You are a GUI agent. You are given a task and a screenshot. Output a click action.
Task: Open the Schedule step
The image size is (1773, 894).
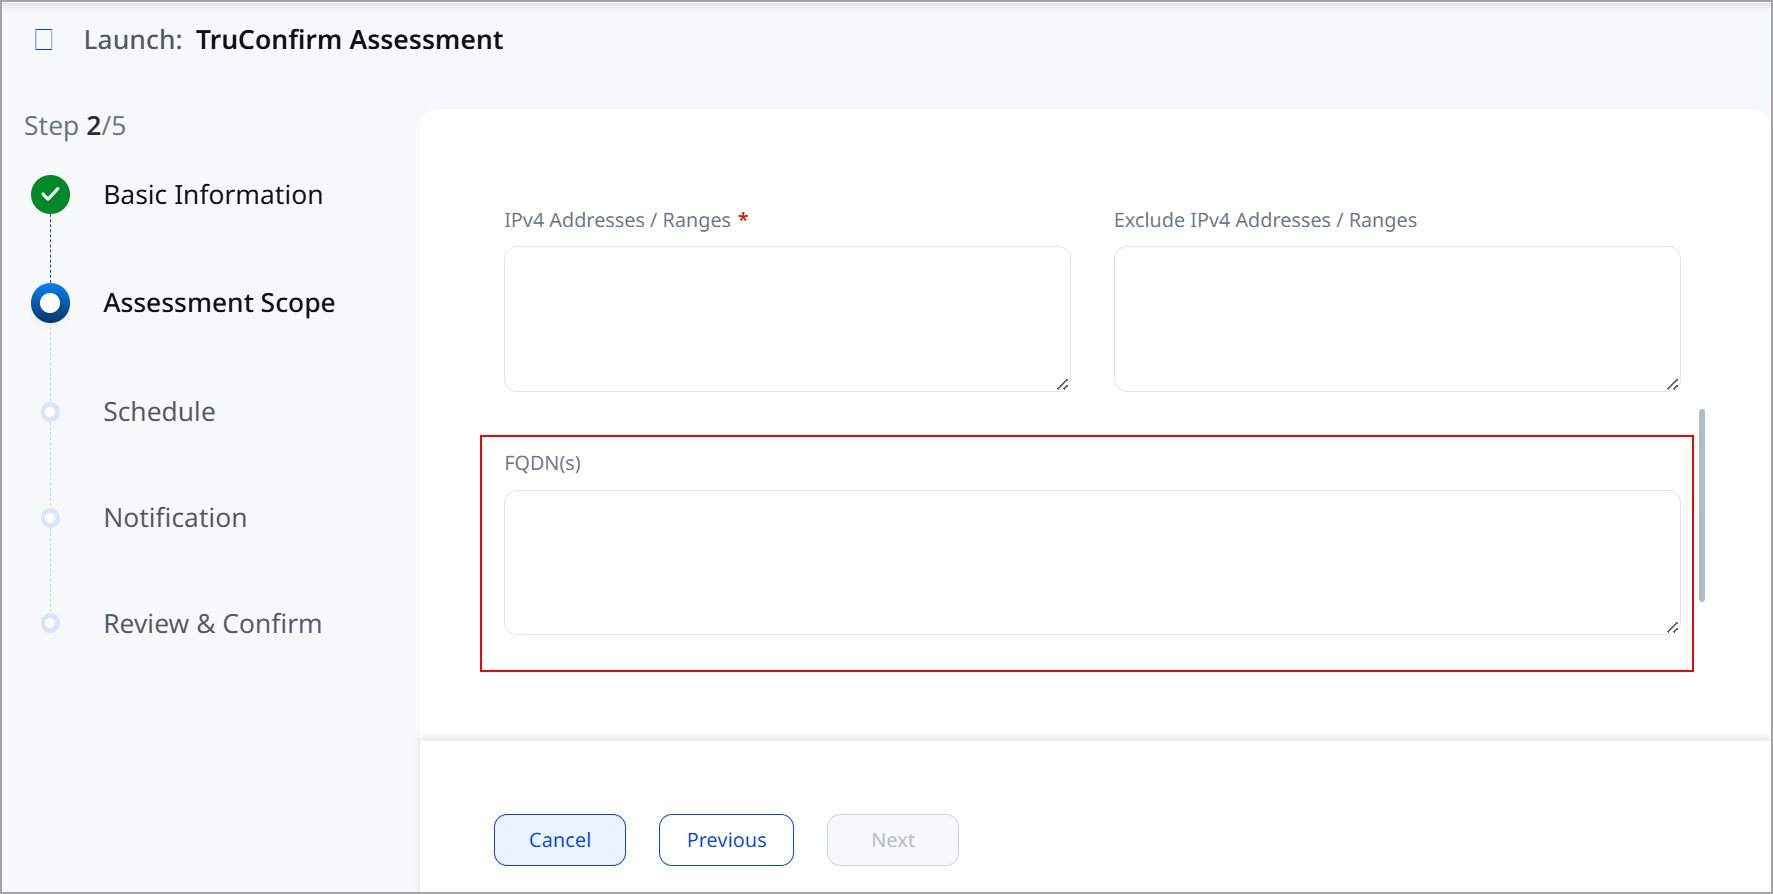pos(159,412)
